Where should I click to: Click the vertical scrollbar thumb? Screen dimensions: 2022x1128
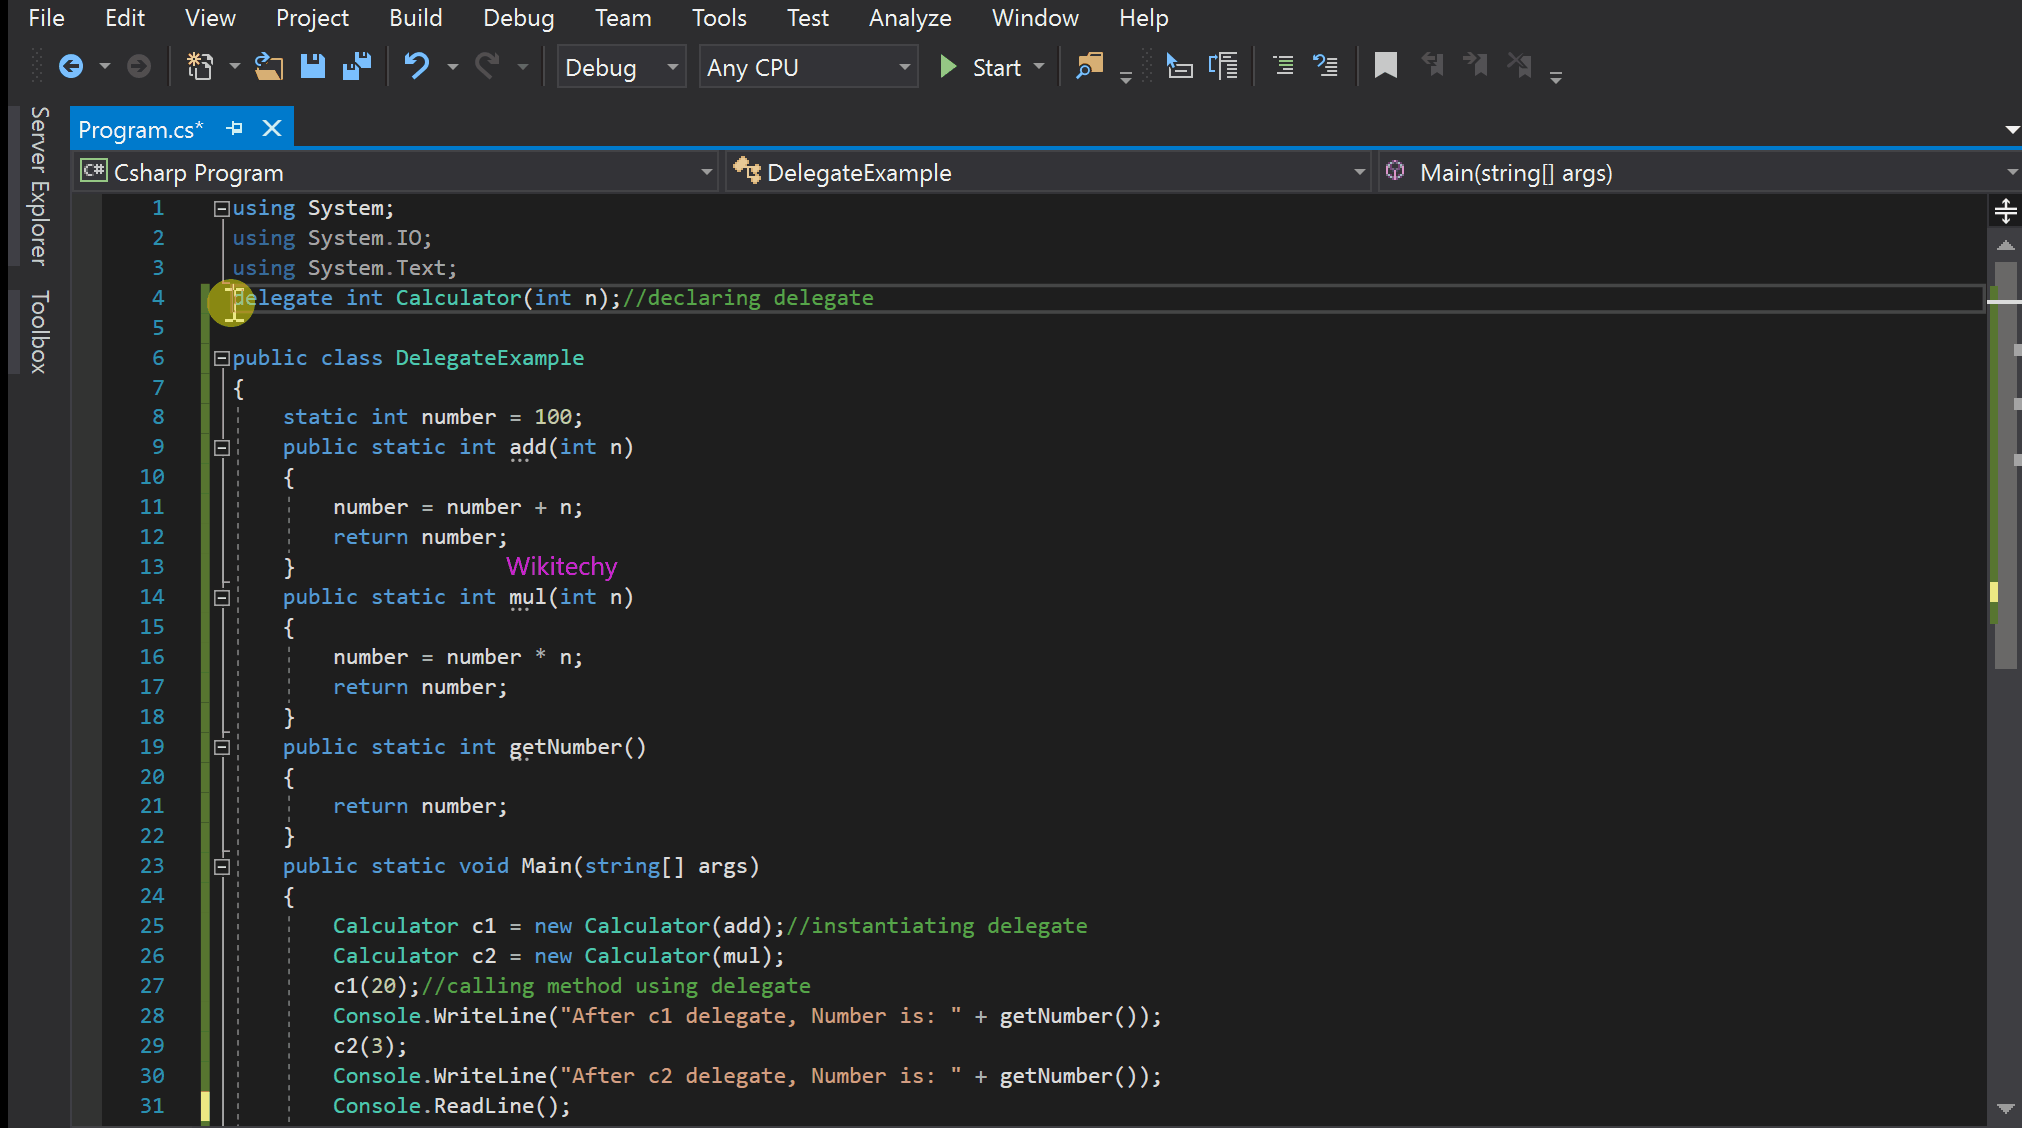pos(2005,465)
